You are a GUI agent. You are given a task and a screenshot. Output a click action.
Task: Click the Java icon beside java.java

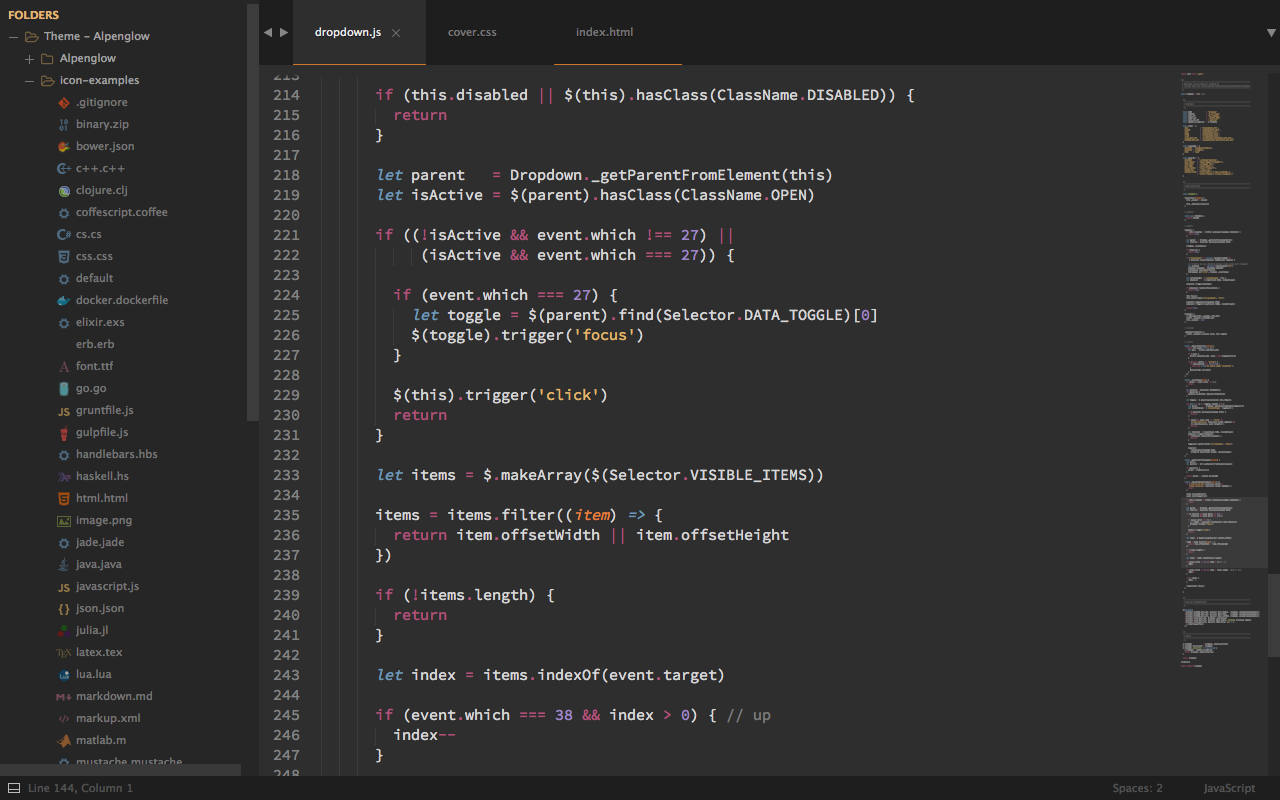(64, 564)
